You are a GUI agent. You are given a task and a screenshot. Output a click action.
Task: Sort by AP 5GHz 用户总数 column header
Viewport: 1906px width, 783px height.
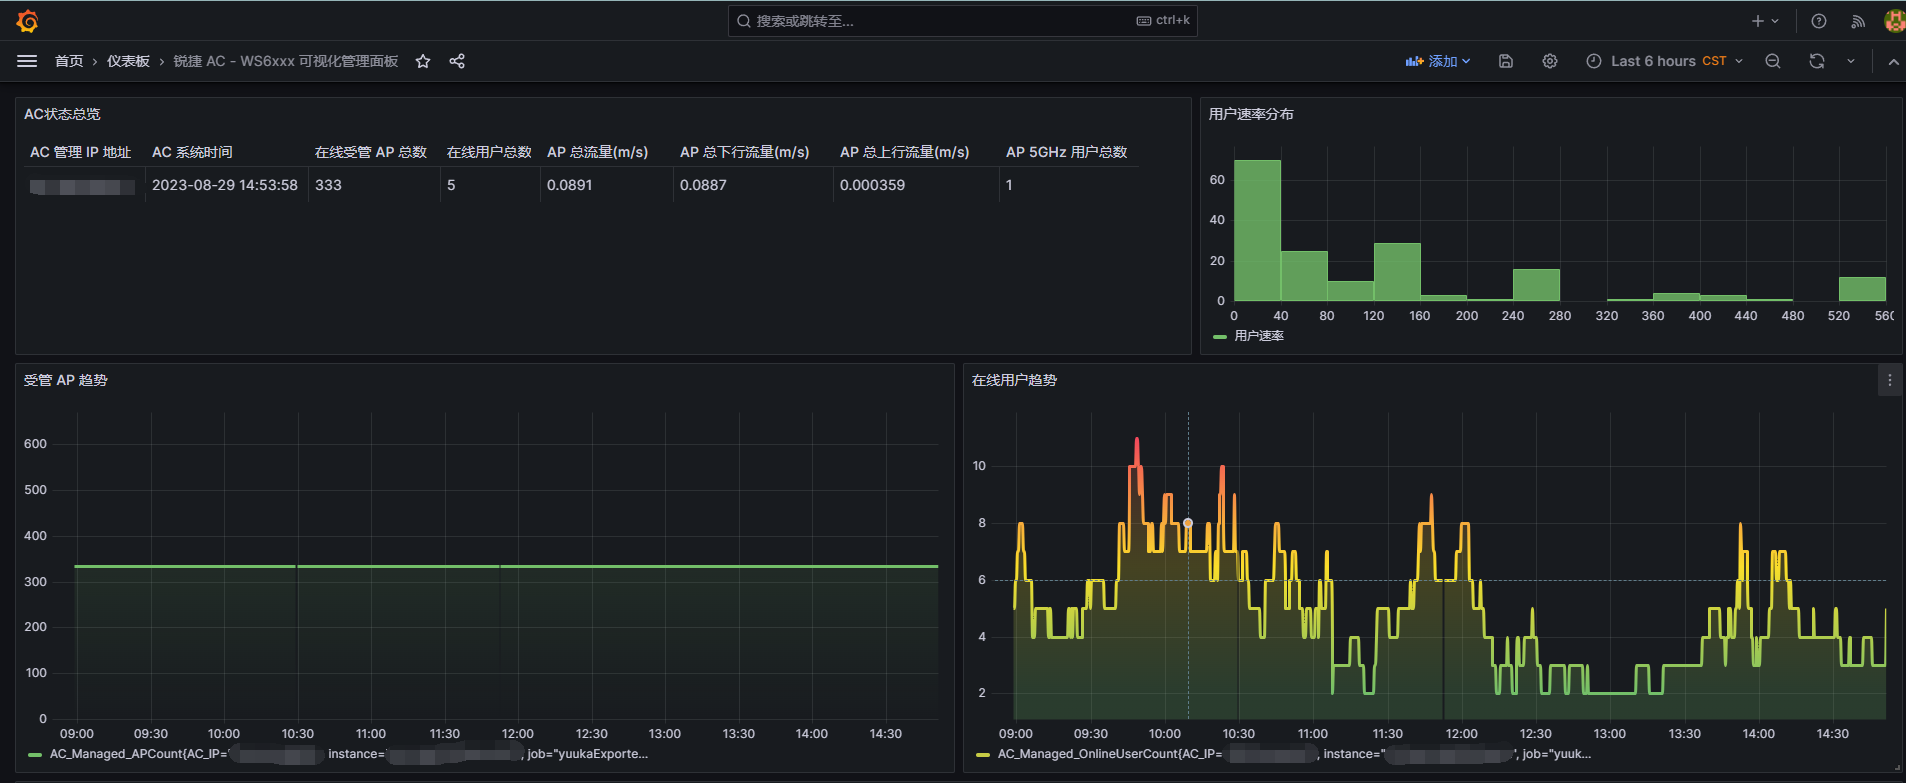pos(1067,152)
